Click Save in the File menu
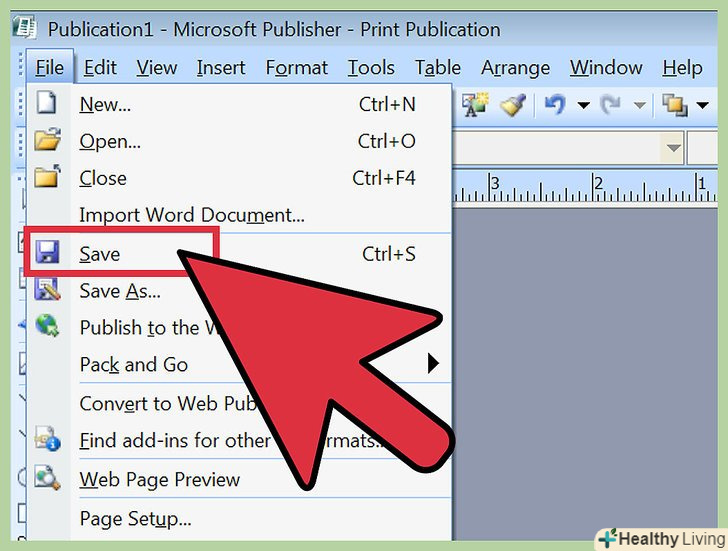The width and height of the screenshot is (728, 551). 239,254
